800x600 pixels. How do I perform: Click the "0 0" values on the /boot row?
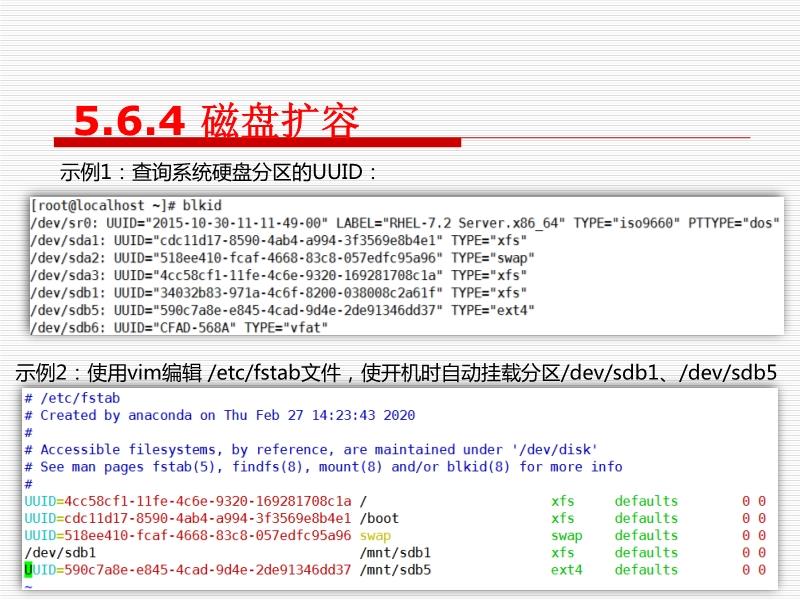[x=754, y=518]
